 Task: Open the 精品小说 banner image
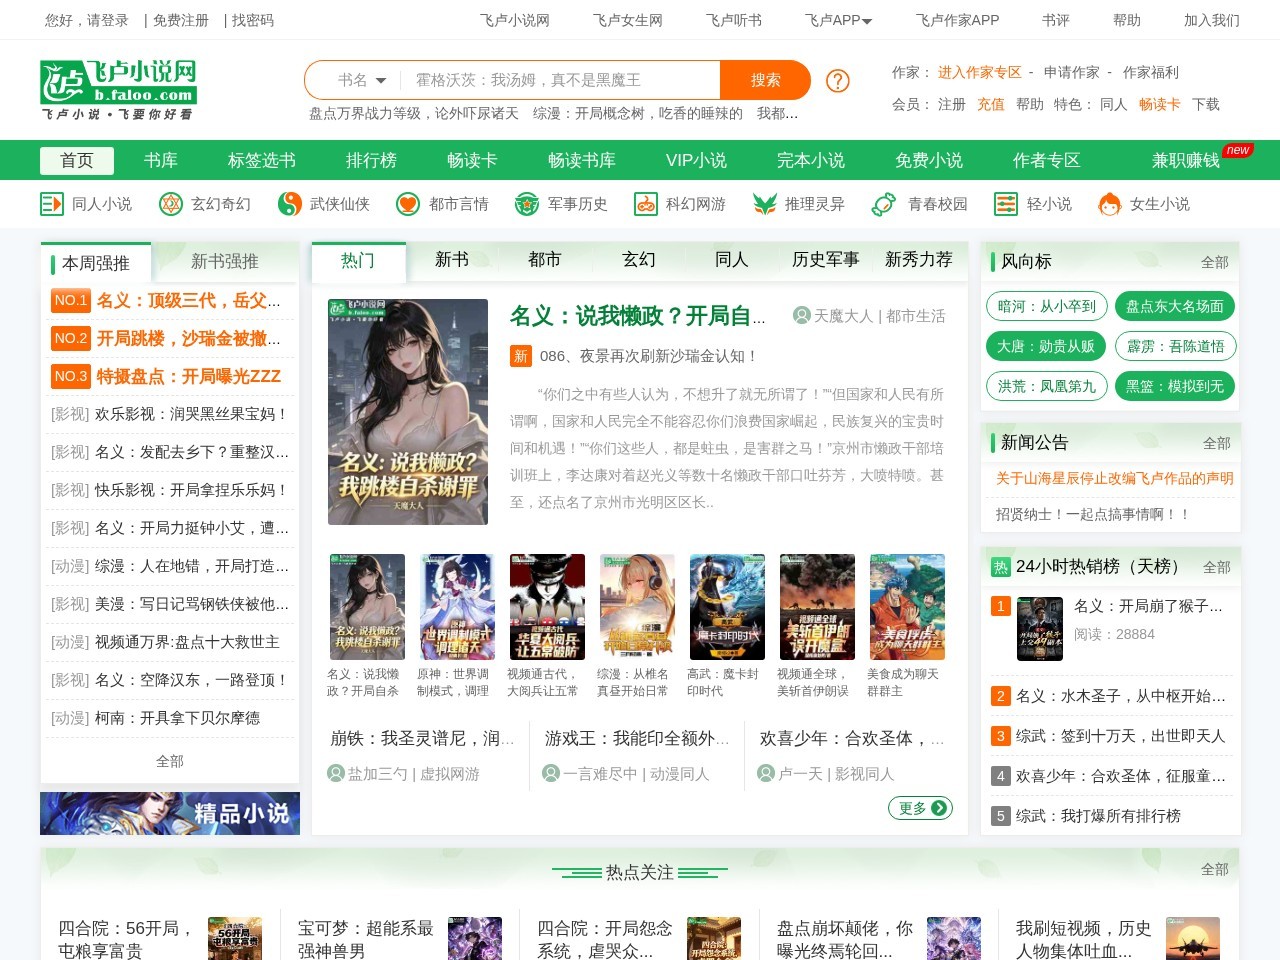[x=170, y=813]
